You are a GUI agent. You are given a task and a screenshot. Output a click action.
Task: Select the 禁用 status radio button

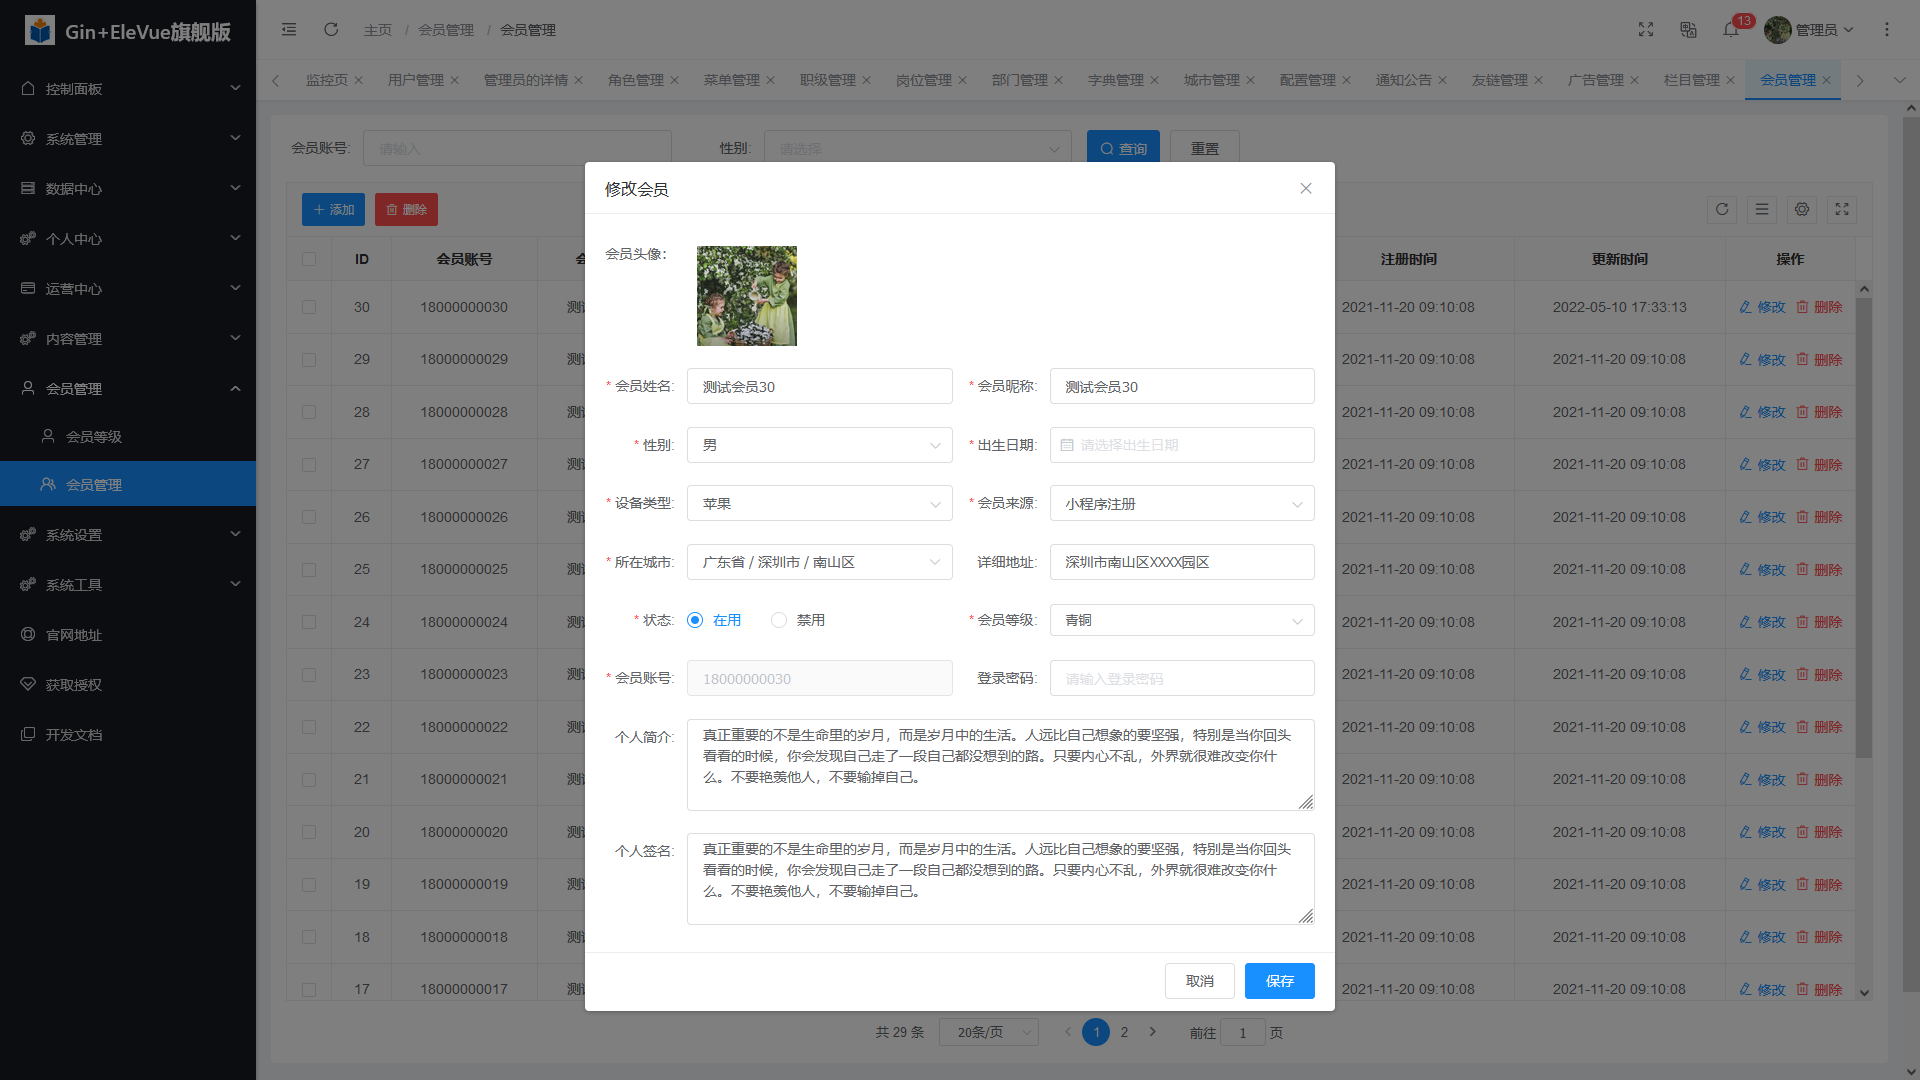point(779,620)
